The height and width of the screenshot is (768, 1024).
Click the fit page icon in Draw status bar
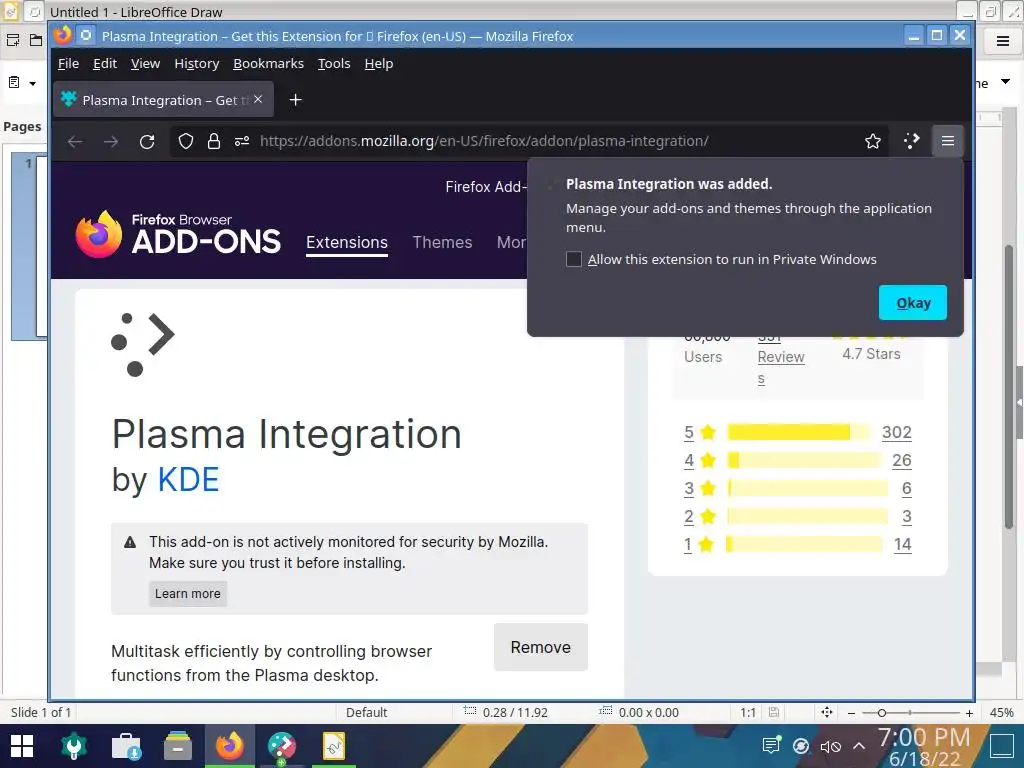tap(827, 712)
